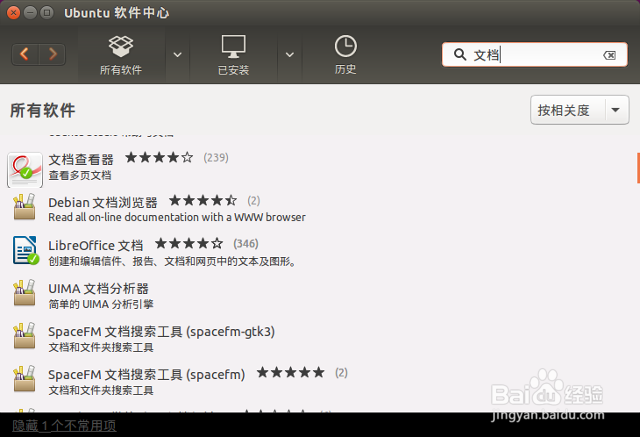Select the 文档查看器 app icon
Image resolution: width=640 pixels, height=437 pixels.
tap(25, 170)
